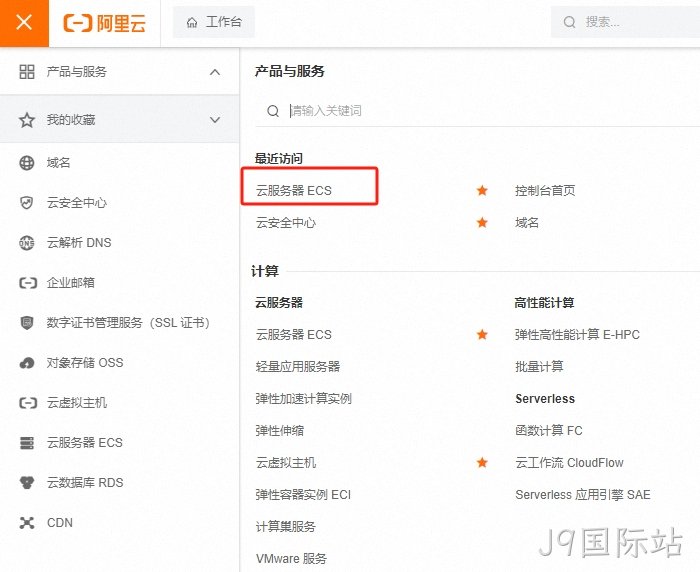Click the SSL 证书 shield icon

point(27,322)
